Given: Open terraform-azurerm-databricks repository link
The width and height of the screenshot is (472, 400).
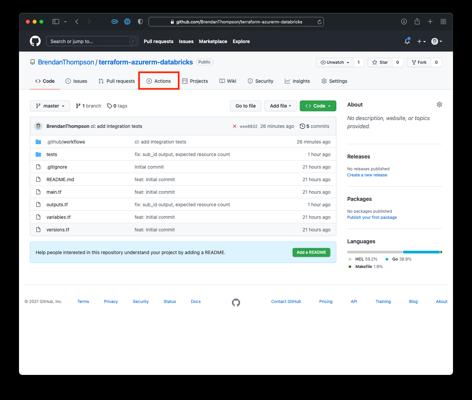Looking at the screenshot, I should pos(146,62).
